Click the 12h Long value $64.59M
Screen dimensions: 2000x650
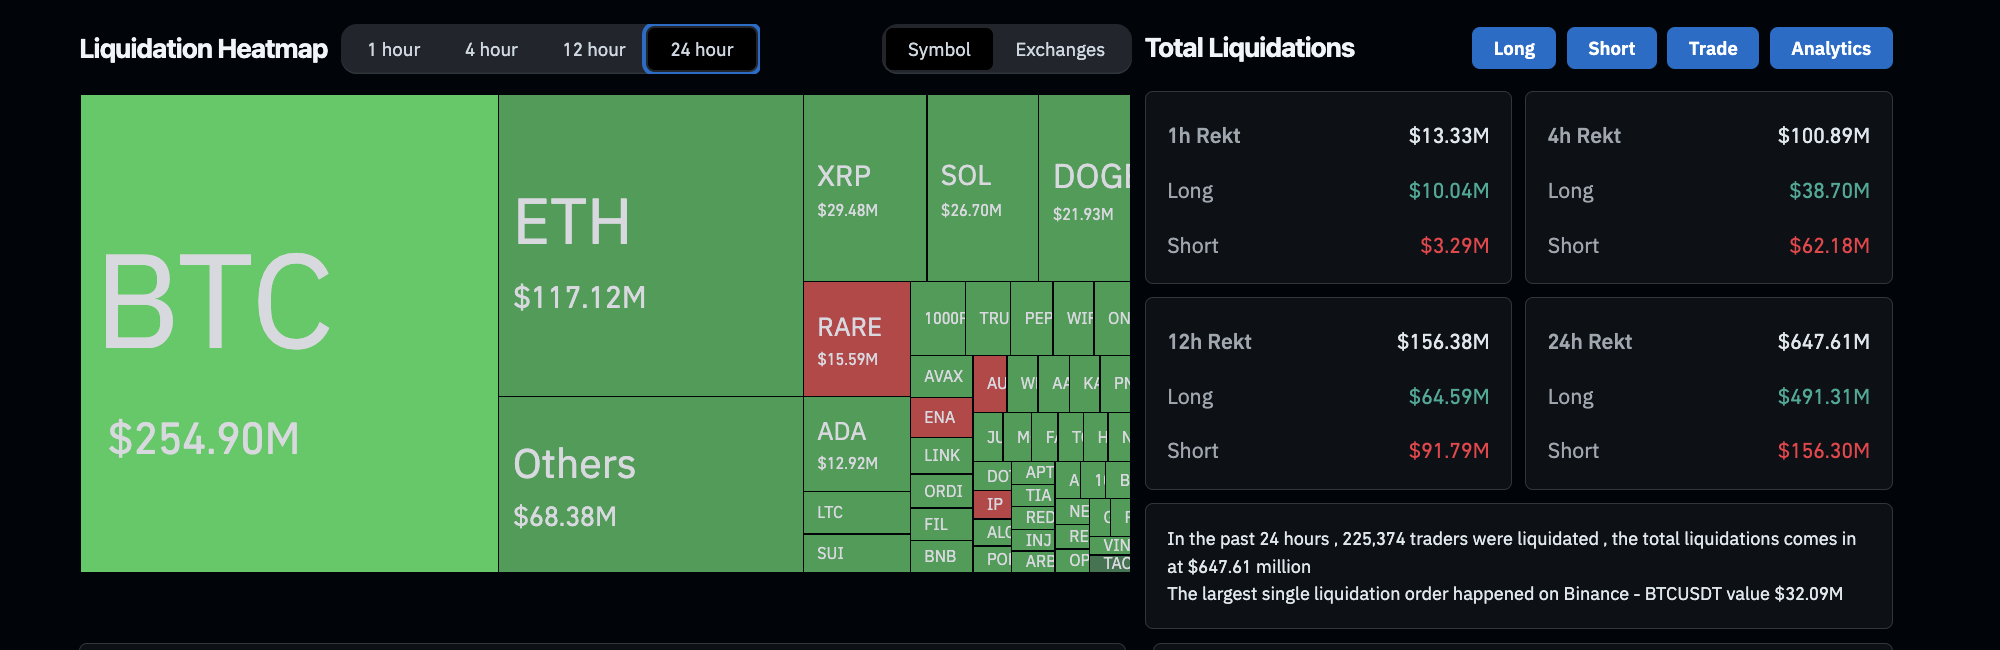(x=1448, y=397)
